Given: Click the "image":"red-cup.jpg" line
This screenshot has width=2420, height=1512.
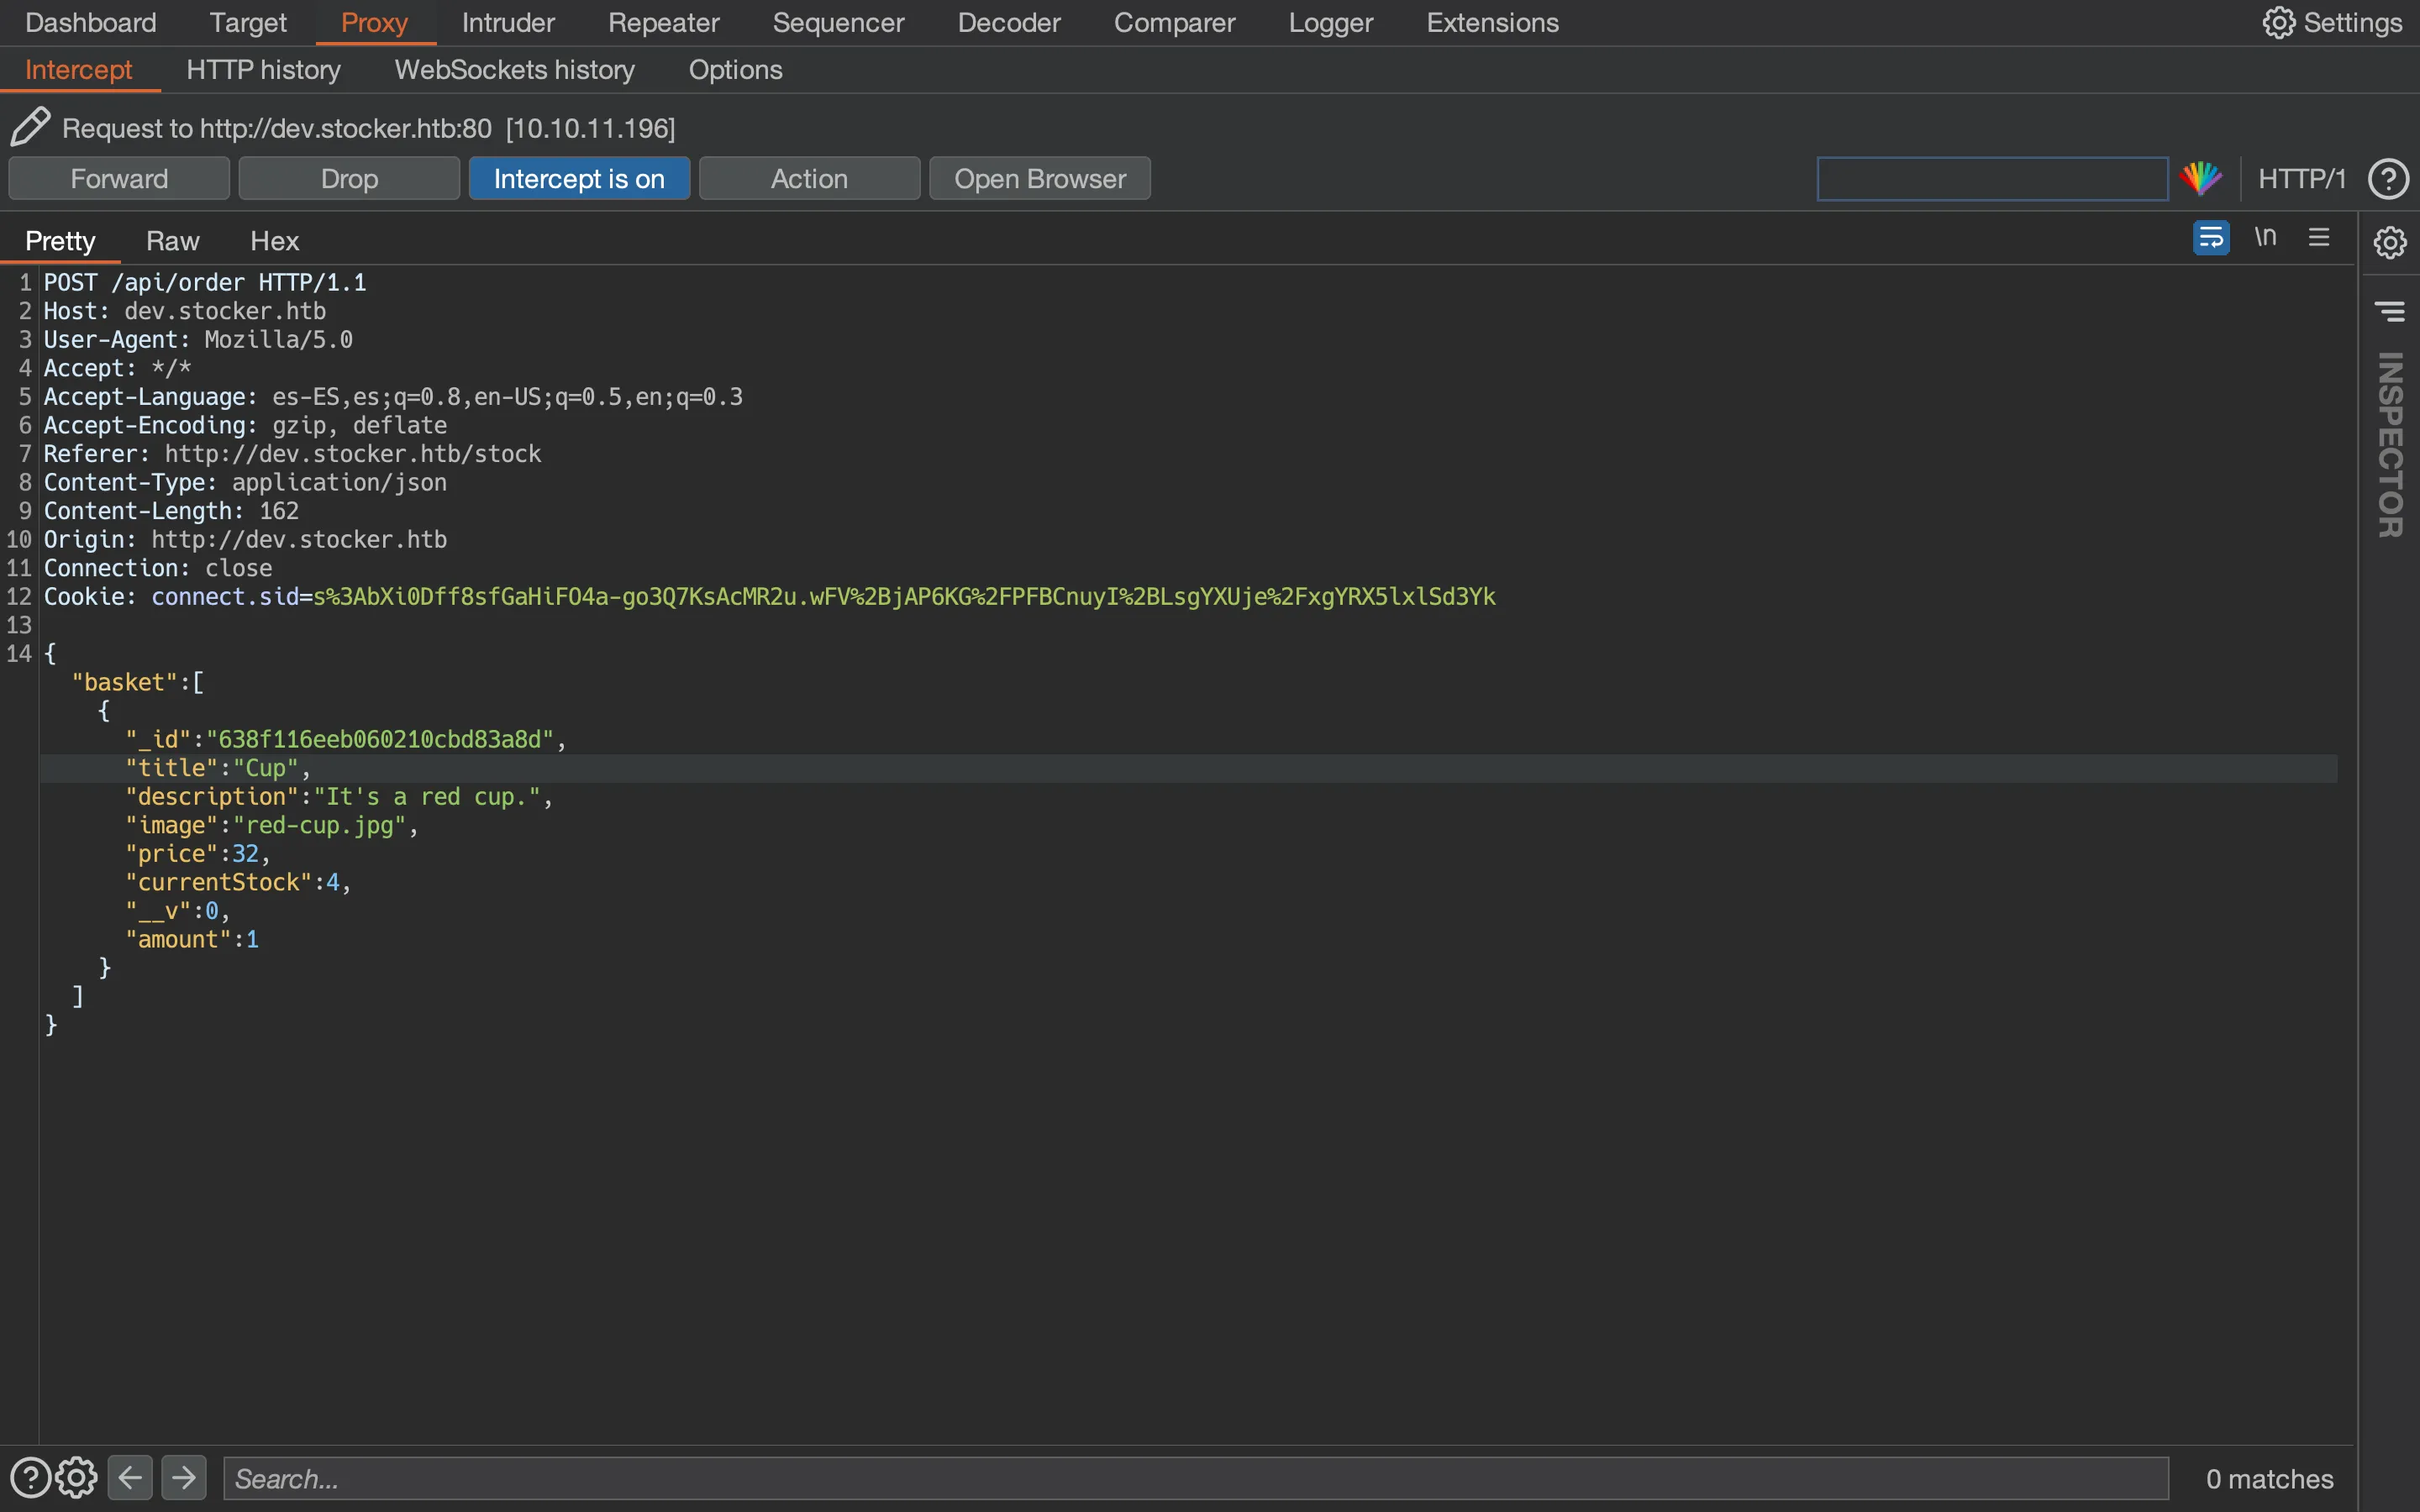Looking at the screenshot, I should tap(271, 825).
